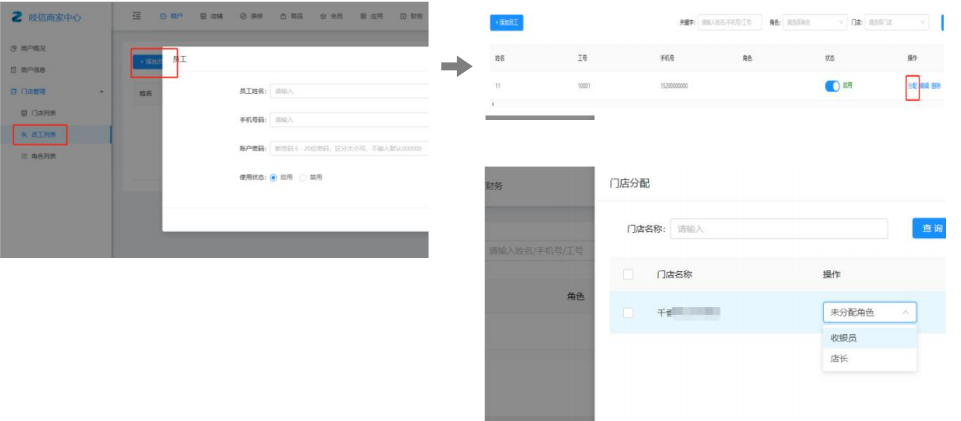Tick the checkbox on the 千客 store row
This screenshot has width=961, height=421.
coord(628,313)
